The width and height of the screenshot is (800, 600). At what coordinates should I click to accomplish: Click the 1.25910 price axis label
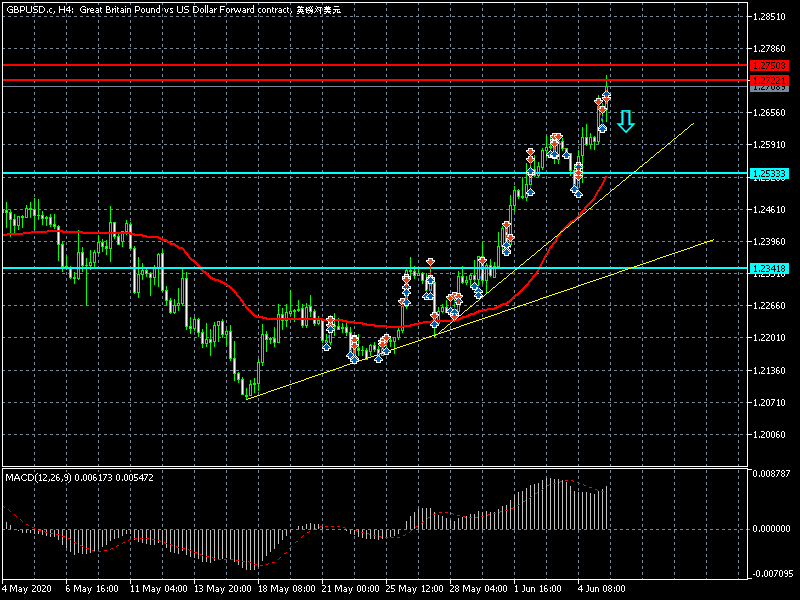tap(769, 145)
